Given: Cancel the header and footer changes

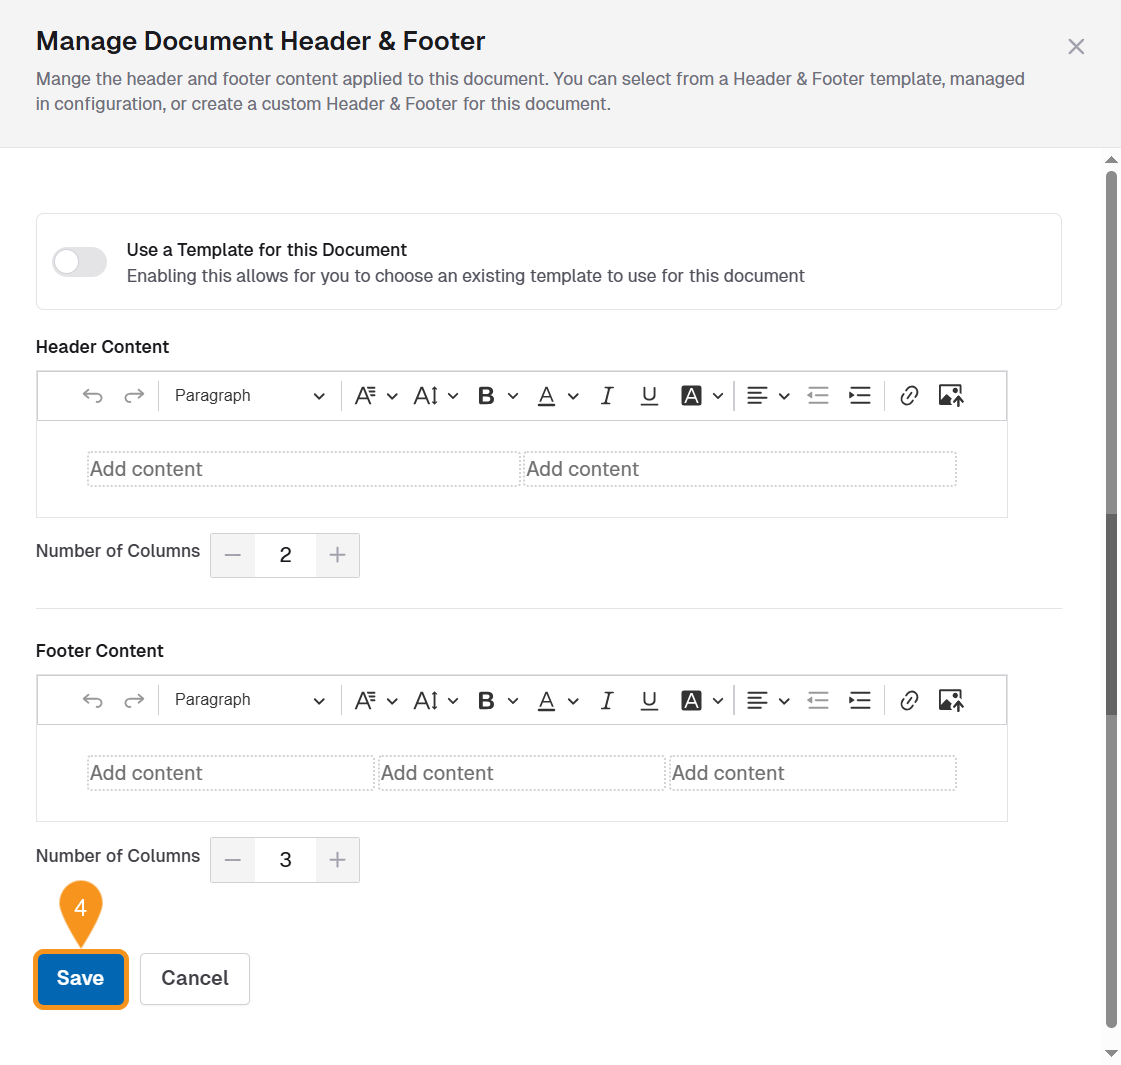Looking at the screenshot, I should [194, 978].
